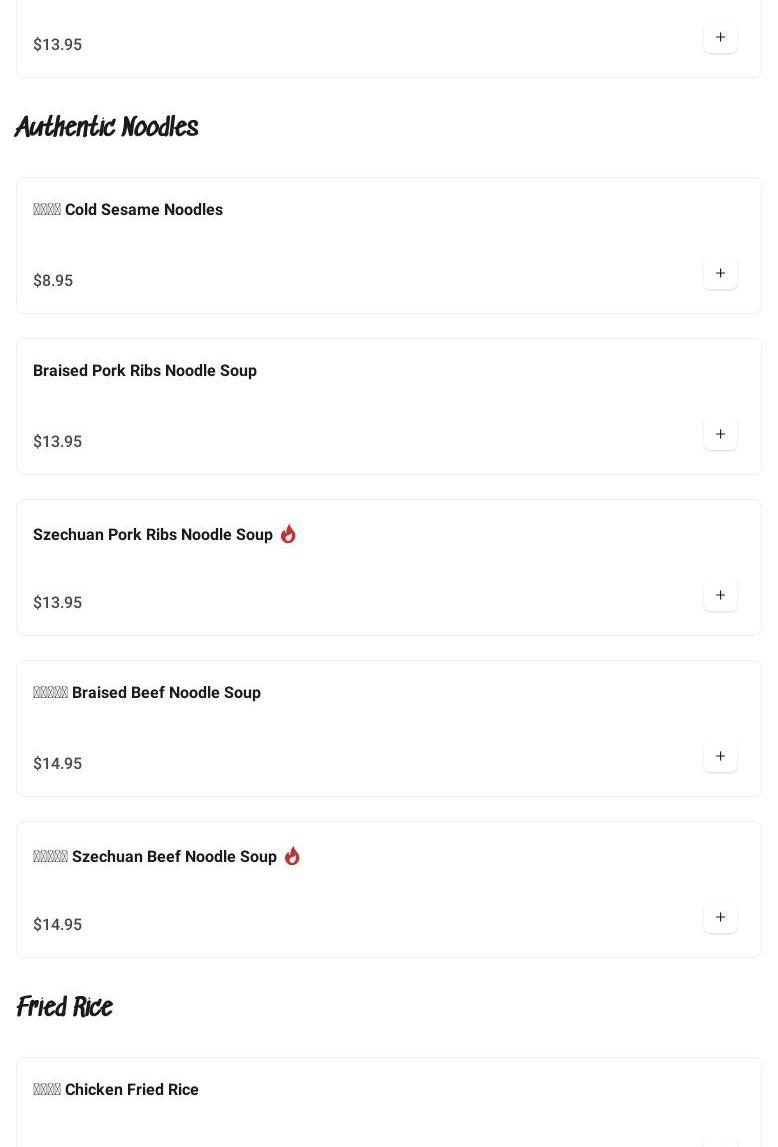The height and width of the screenshot is (1147, 778).
Task: Select Szechuan Pork Ribs Noodle Soup title
Action: tap(153, 535)
